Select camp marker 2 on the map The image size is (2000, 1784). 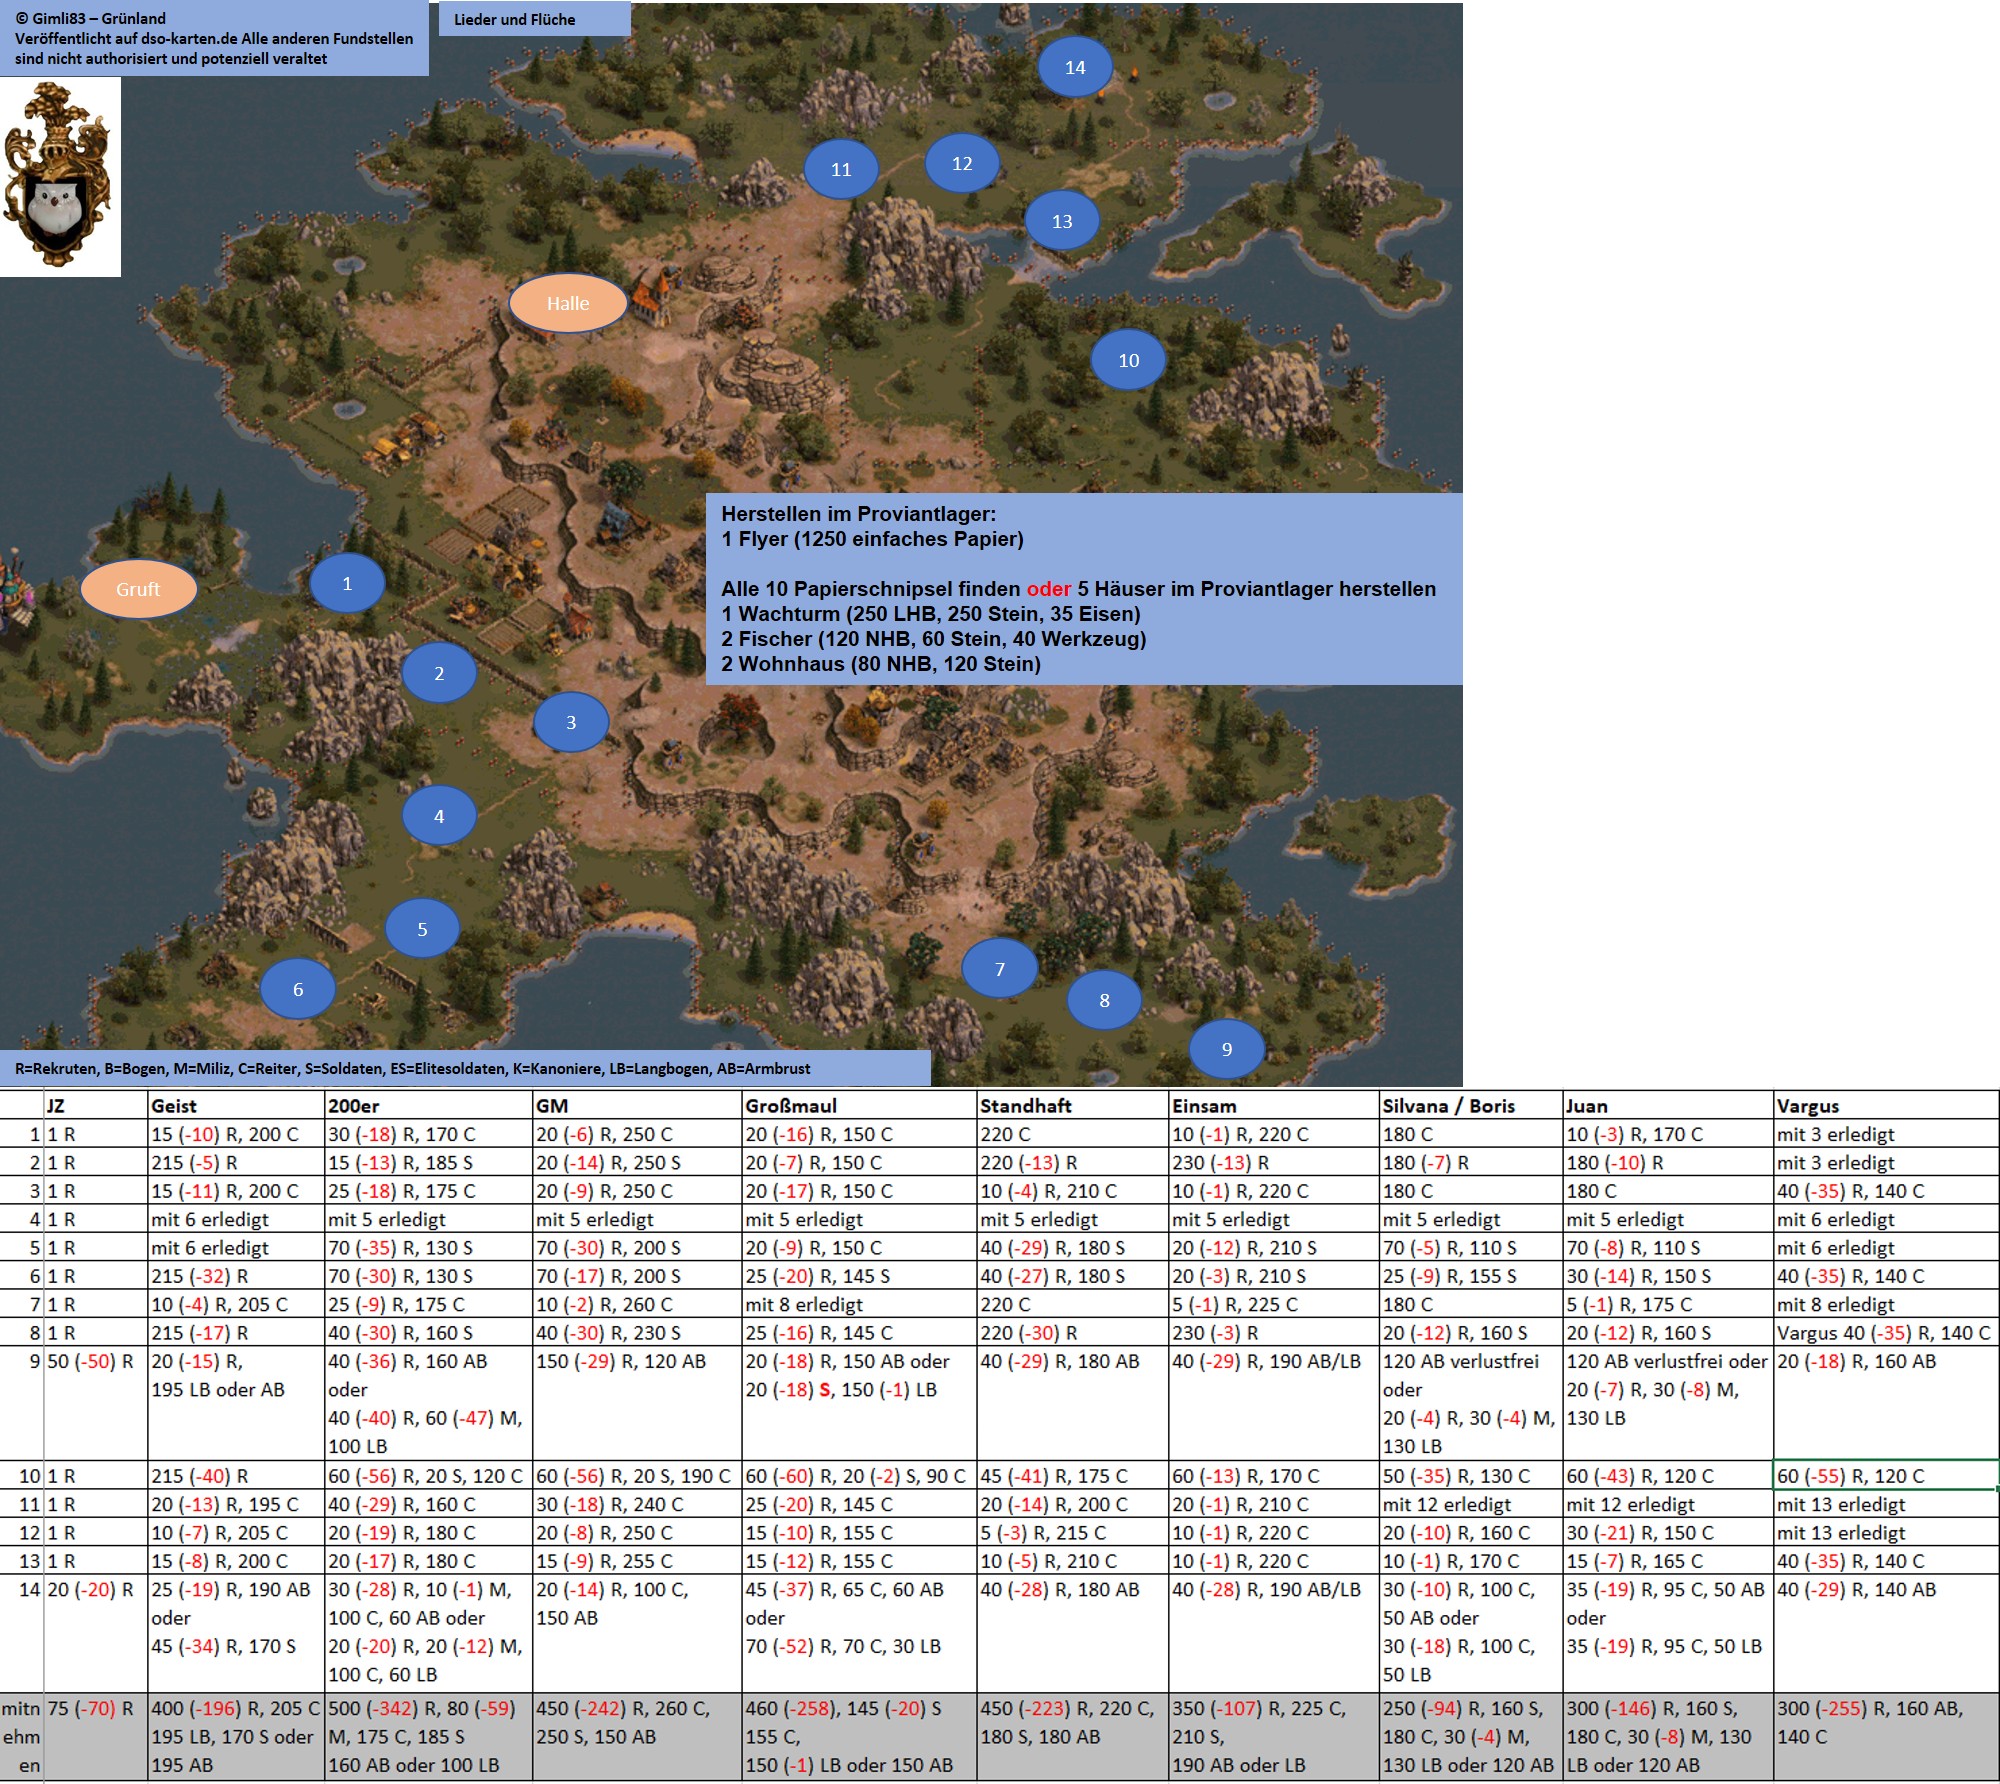point(439,673)
